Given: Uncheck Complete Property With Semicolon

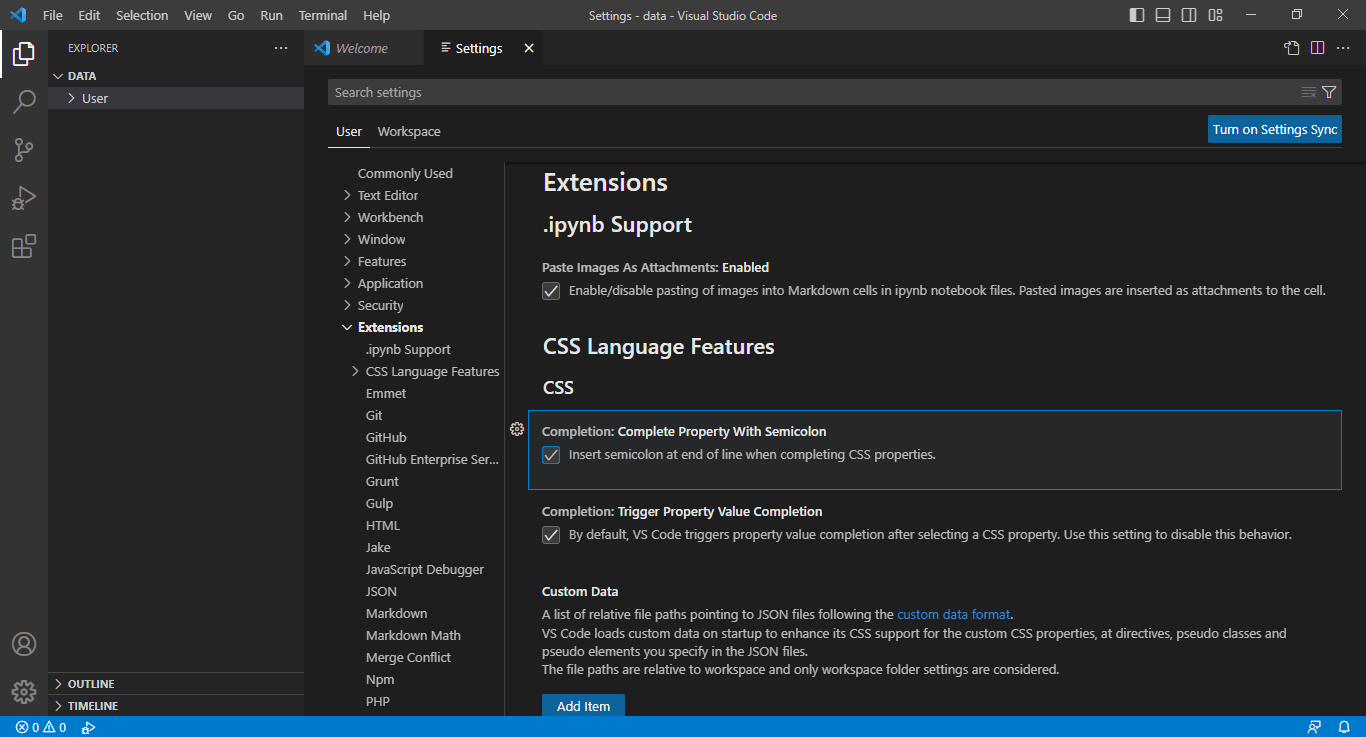Looking at the screenshot, I should pyautogui.click(x=551, y=455).
